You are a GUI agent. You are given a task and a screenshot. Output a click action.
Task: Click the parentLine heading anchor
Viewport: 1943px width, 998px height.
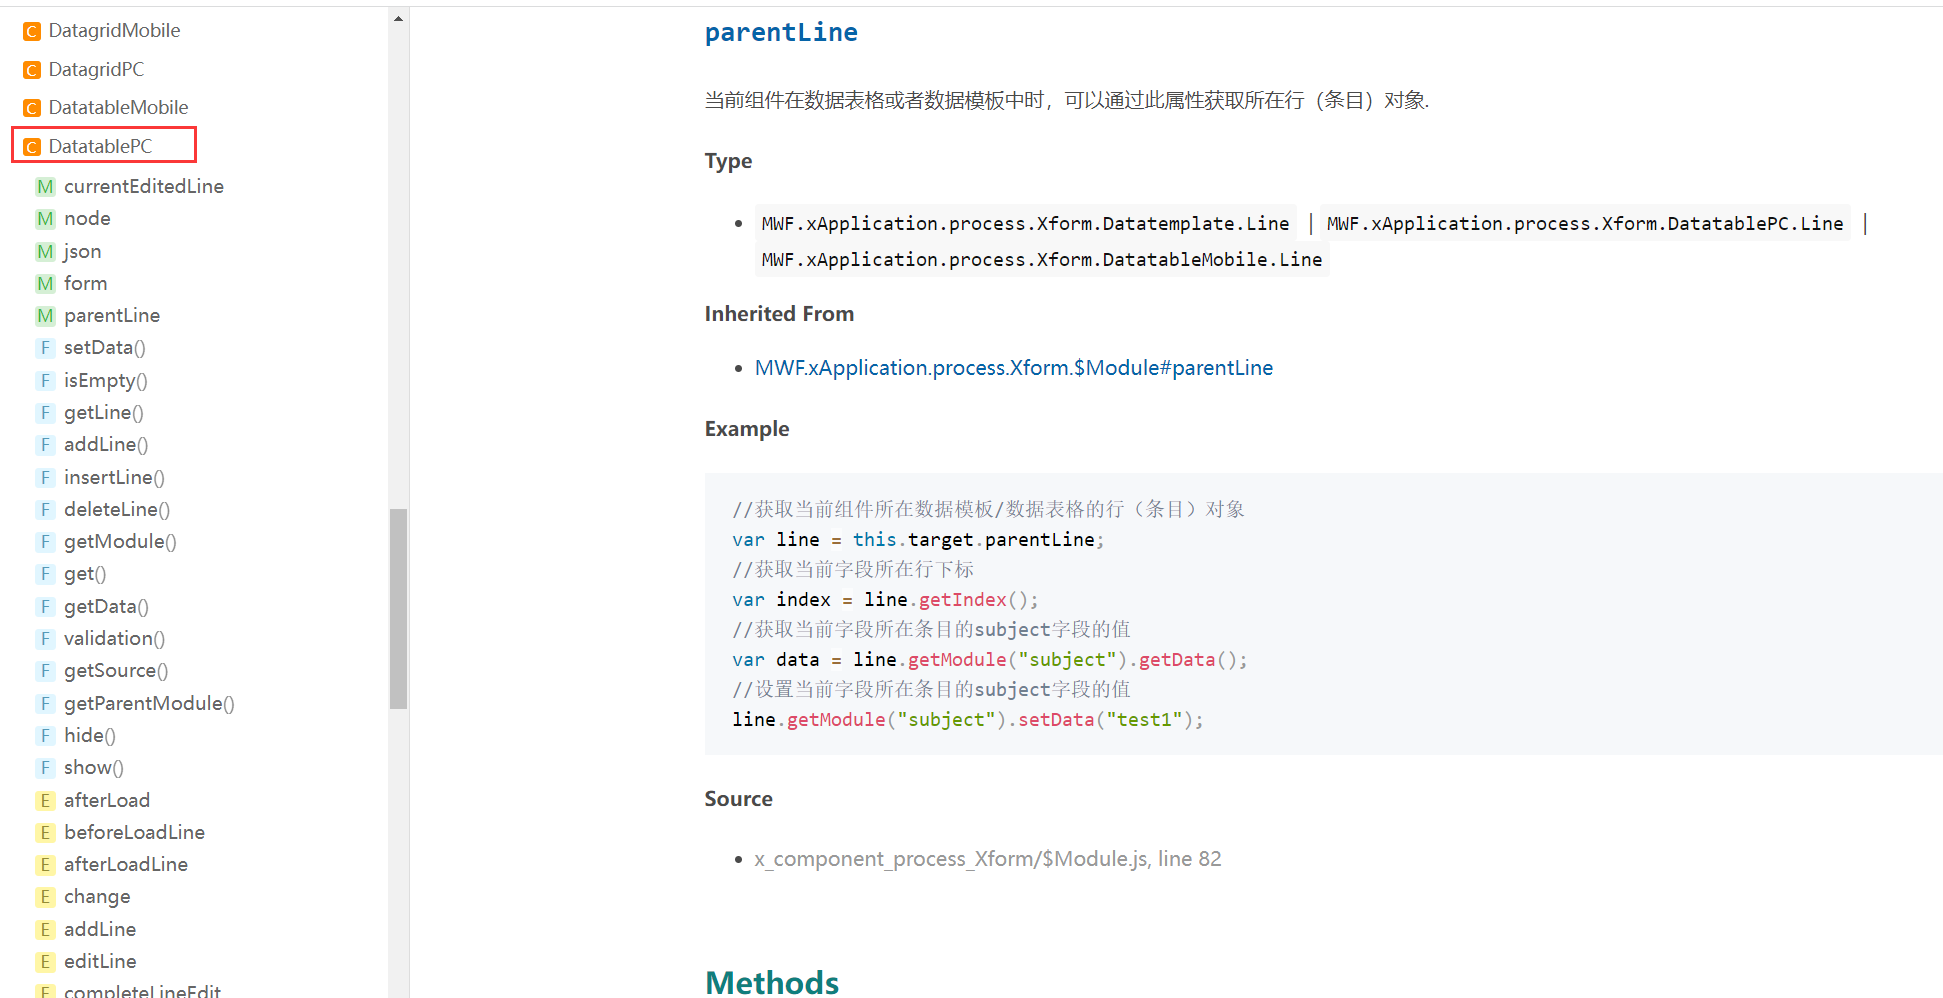click(x=780, y=33)
